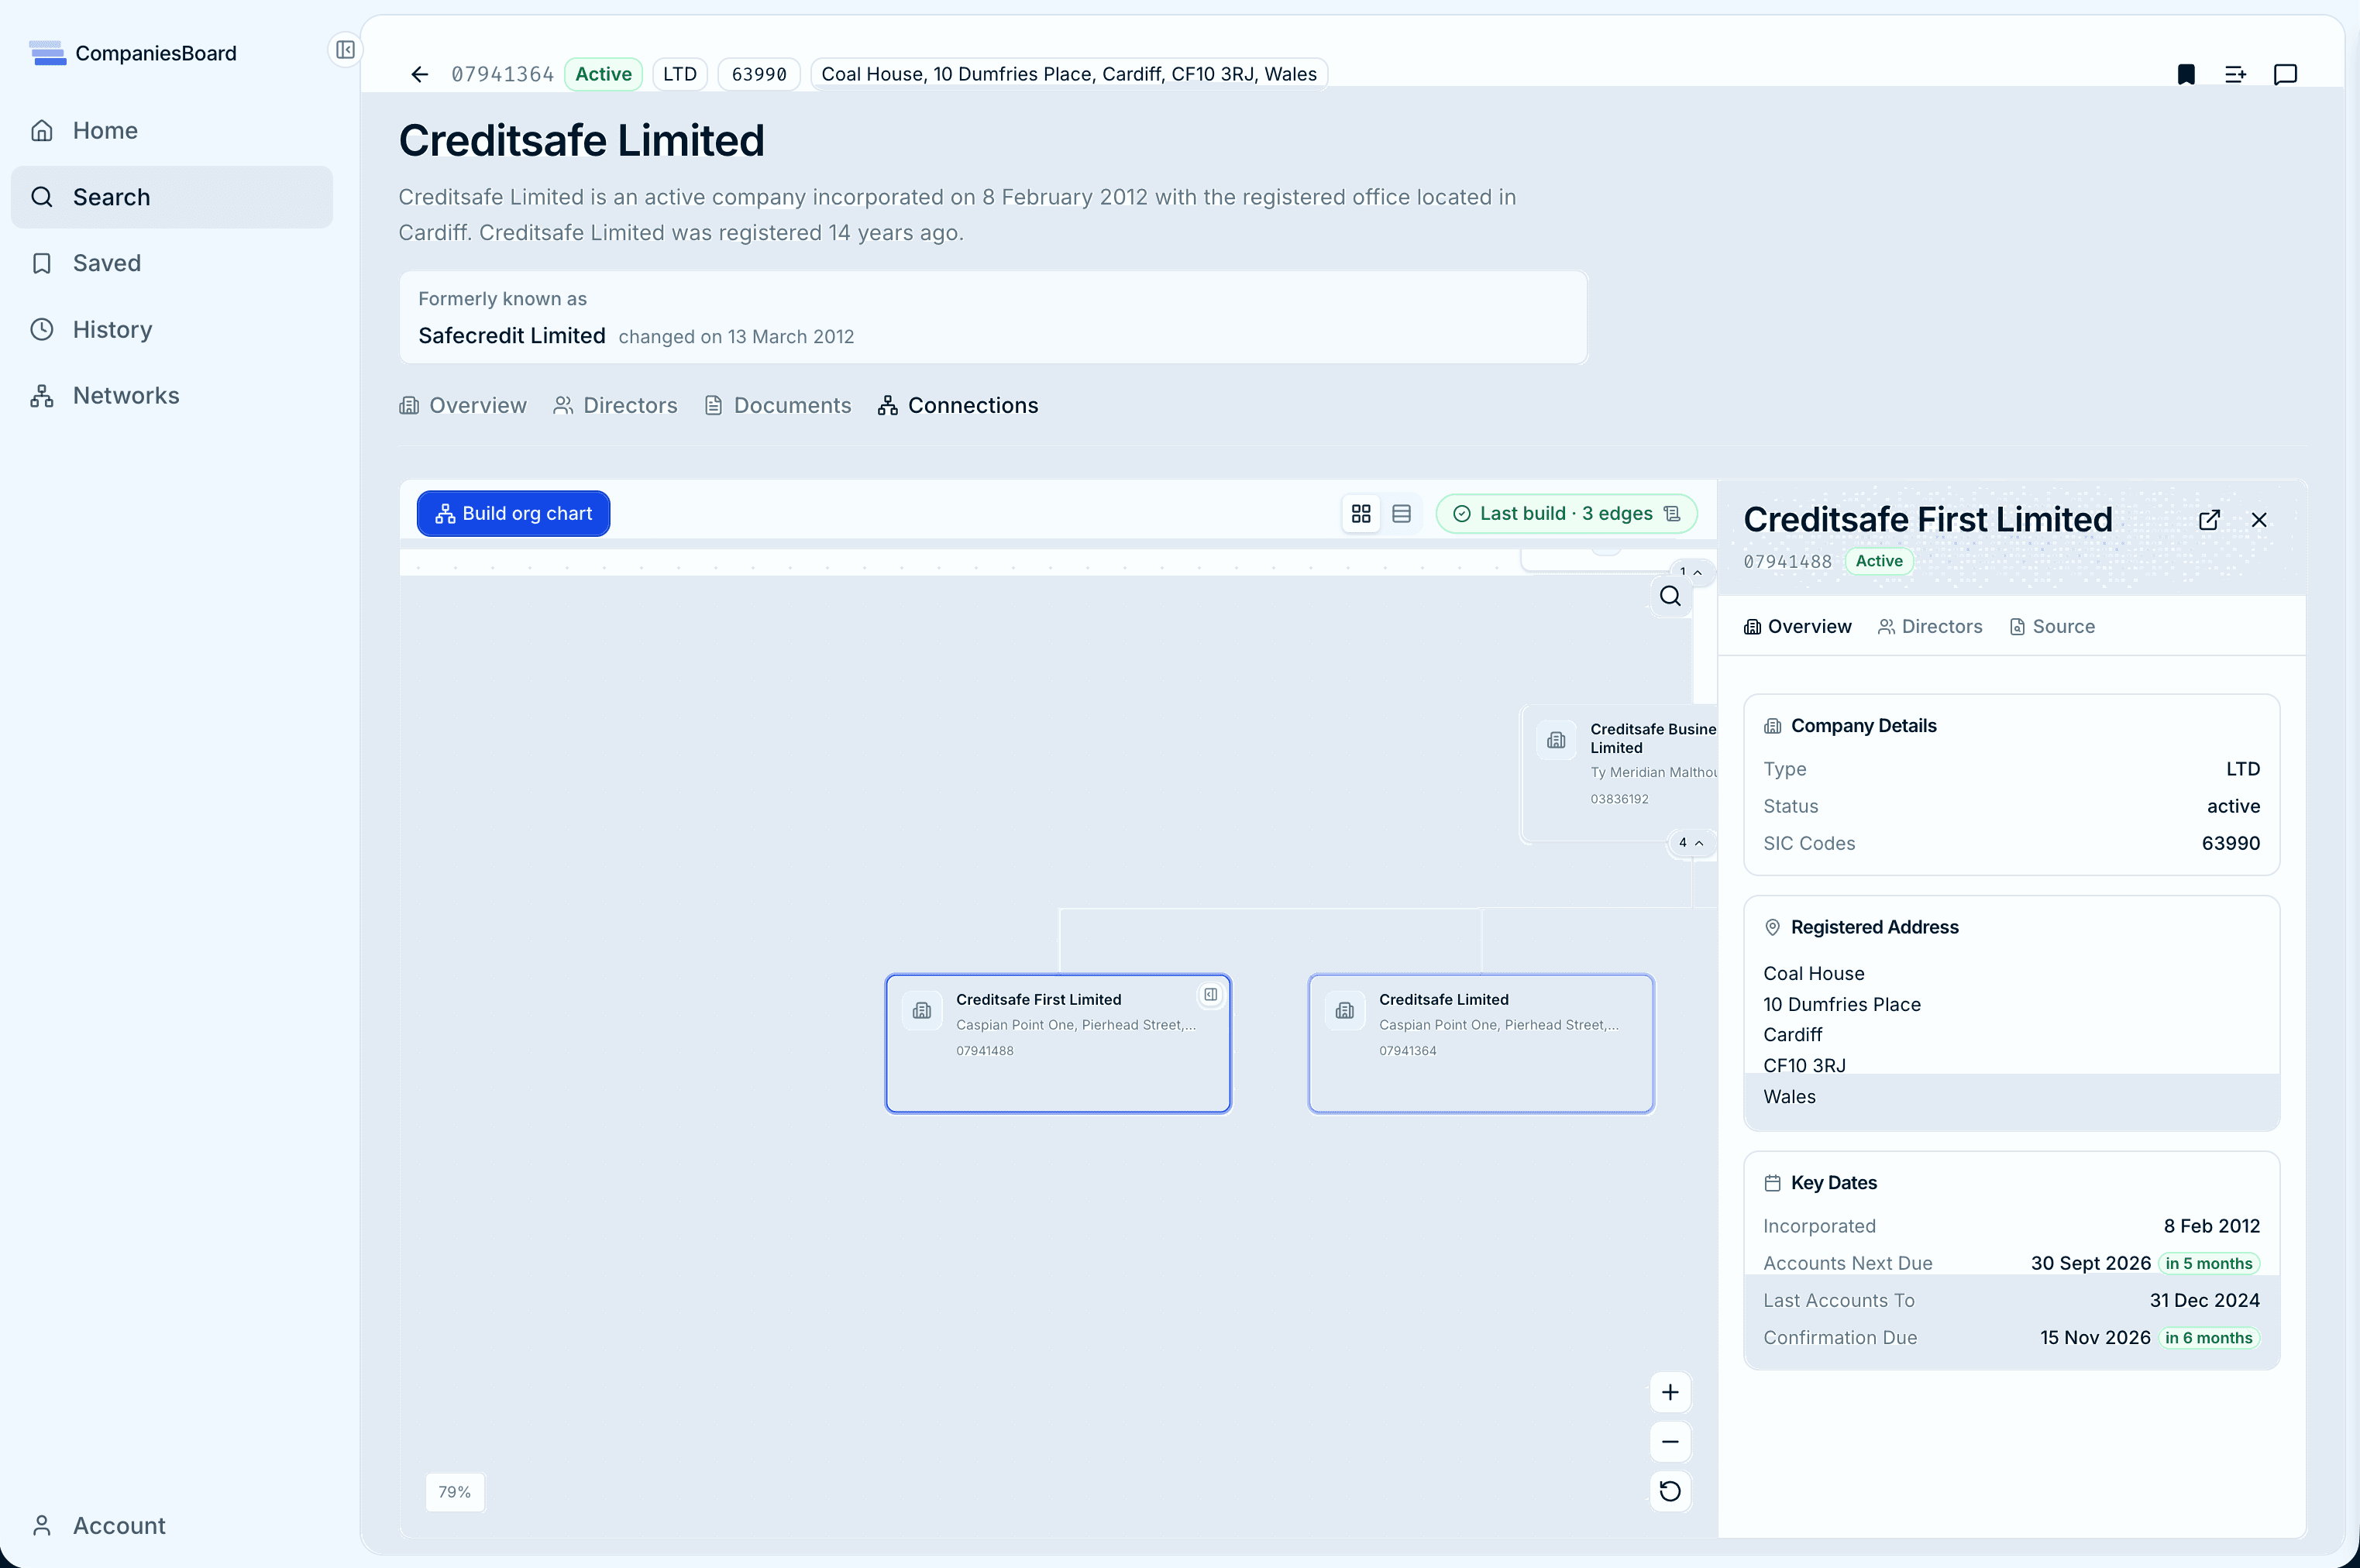Open Saved in the sidebar
The height and width of the screenshot is (1568, 2360).
pyautogui.click(x=172, y=263)
